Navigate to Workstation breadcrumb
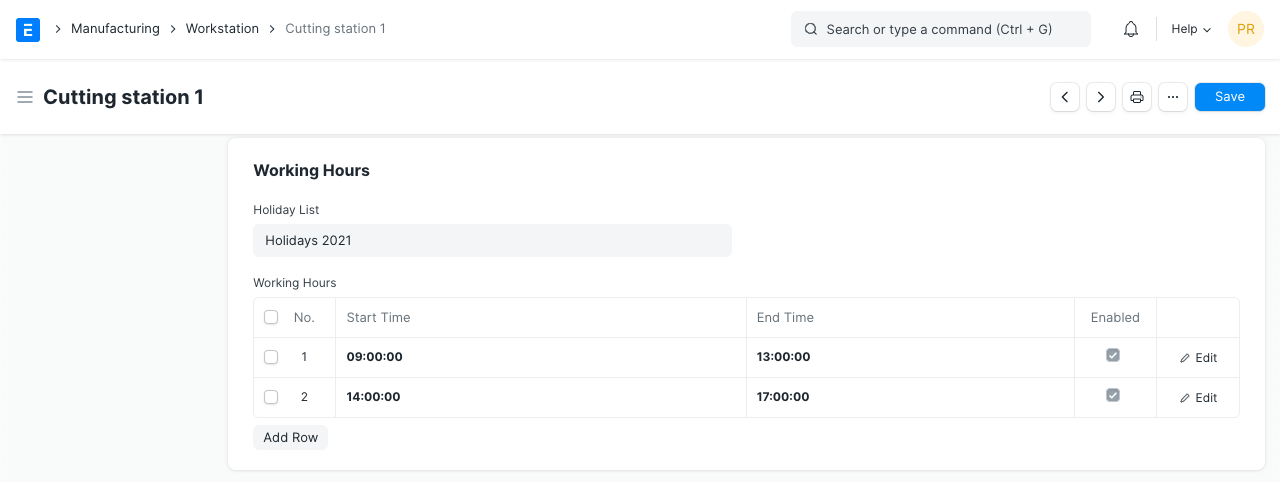 pos(222,29)
